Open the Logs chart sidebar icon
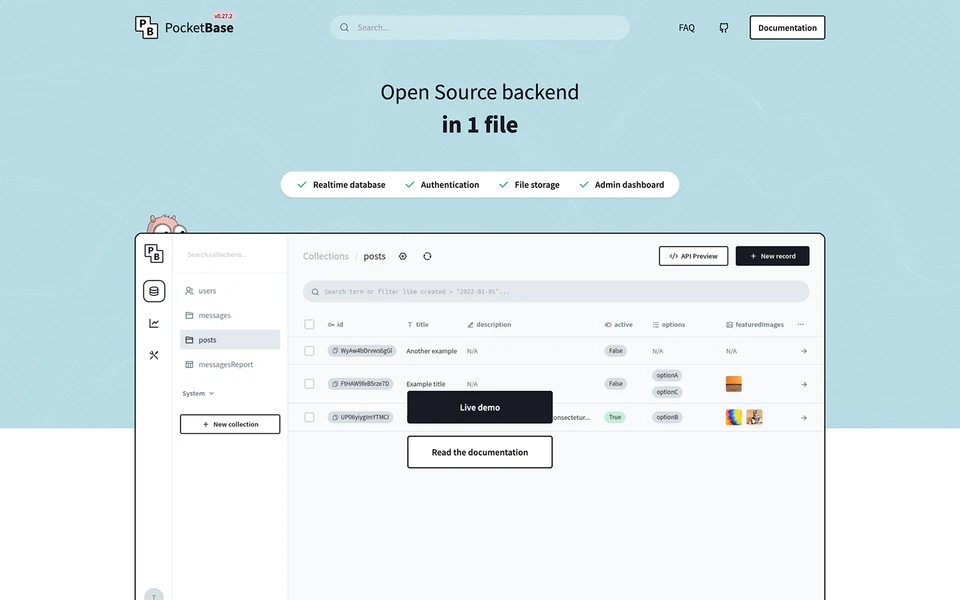This screenshot has width=960, height=600. [154, 323]
